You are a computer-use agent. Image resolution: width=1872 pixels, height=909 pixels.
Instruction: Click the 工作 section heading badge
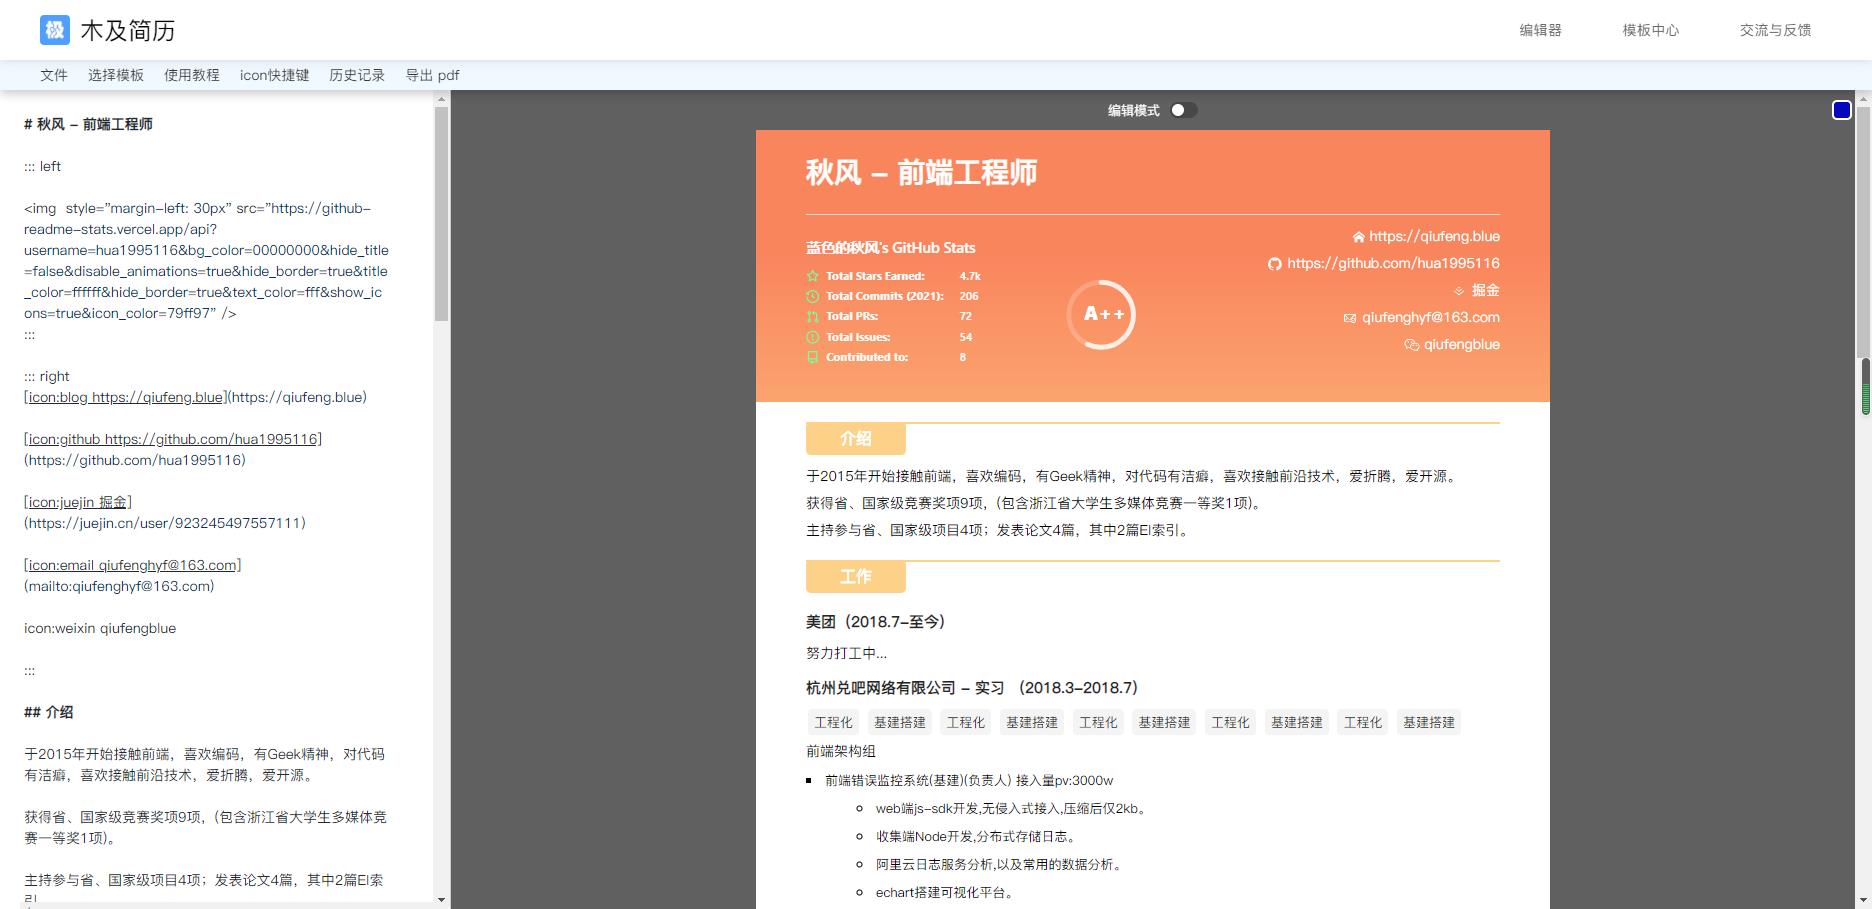click(x=856, y=577)
